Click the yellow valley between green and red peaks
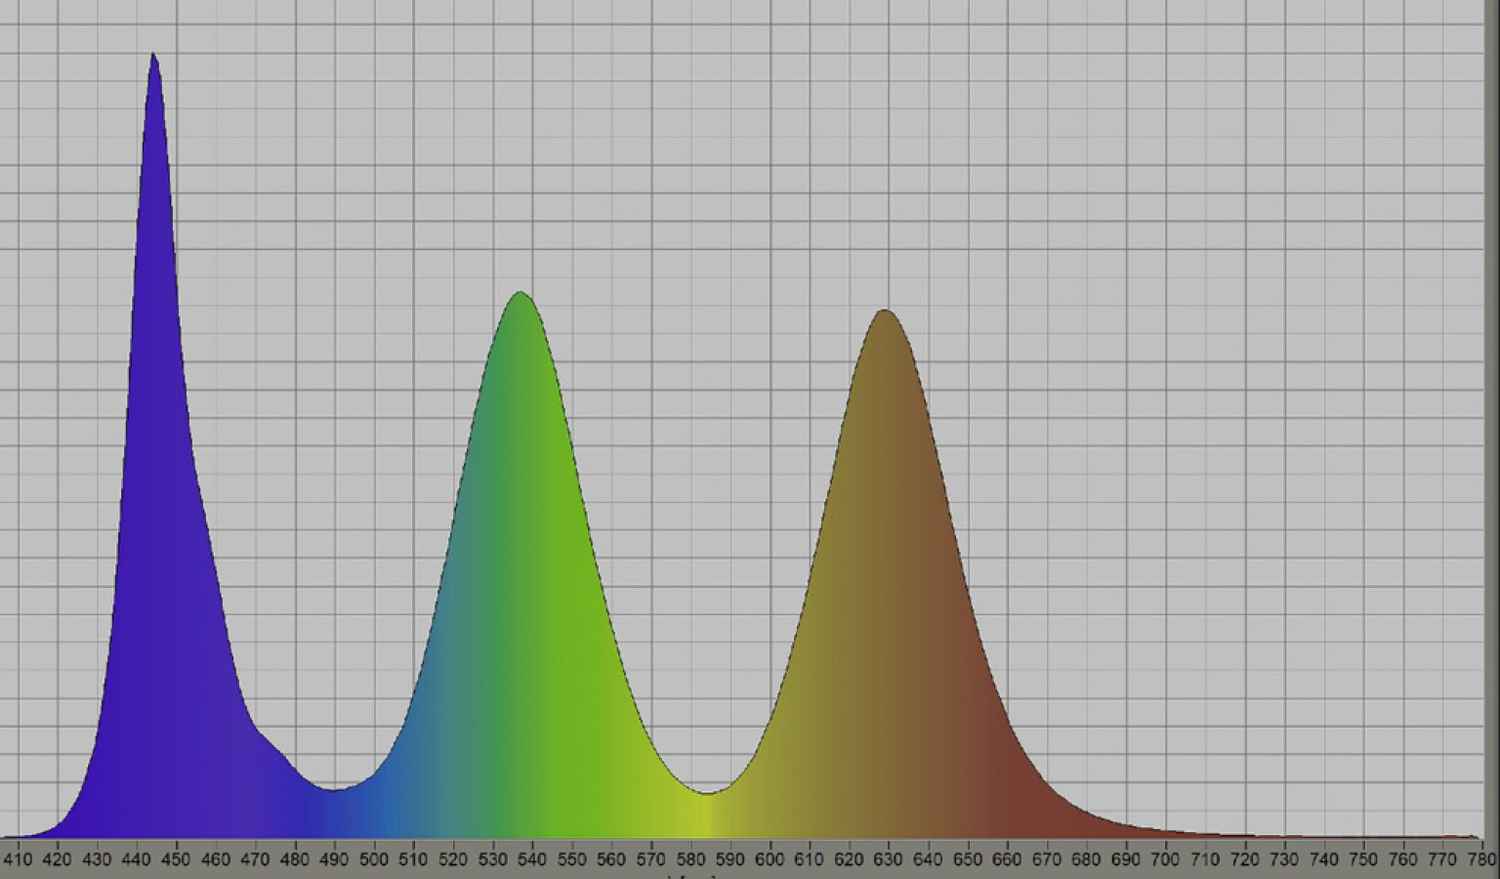 tap(707, 794)
